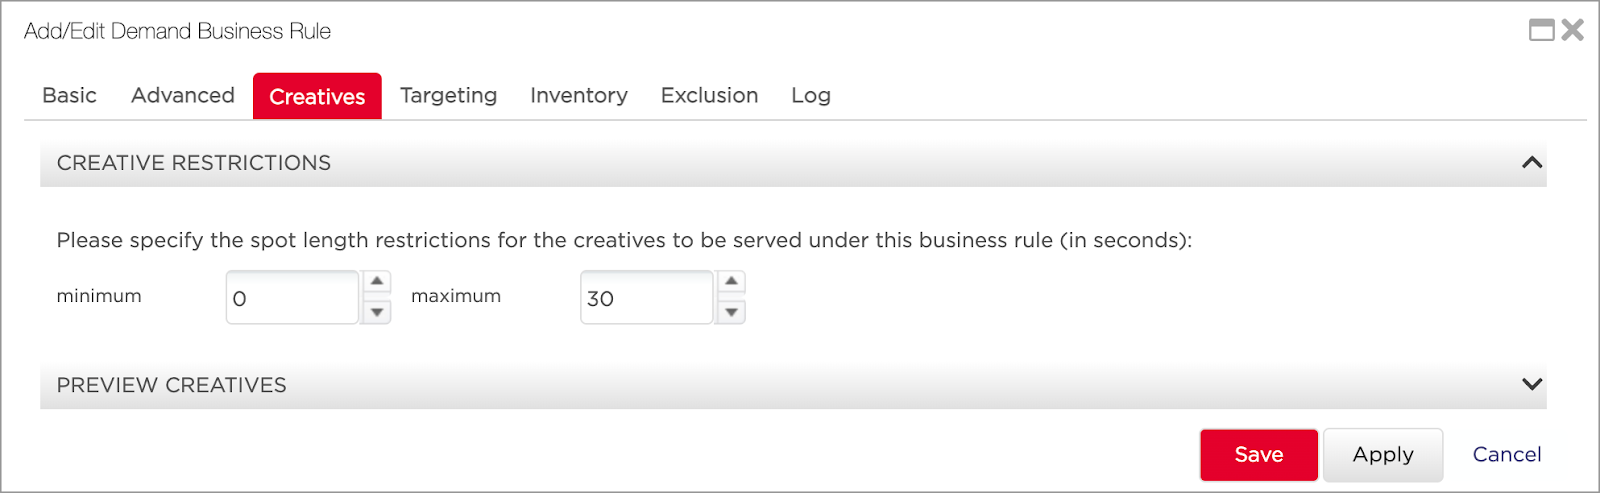The height and width of the screenshot is (493, 1600).
Task: Focus the maximum spot length field
Action: pyautogui.click(x=647, y=297)
